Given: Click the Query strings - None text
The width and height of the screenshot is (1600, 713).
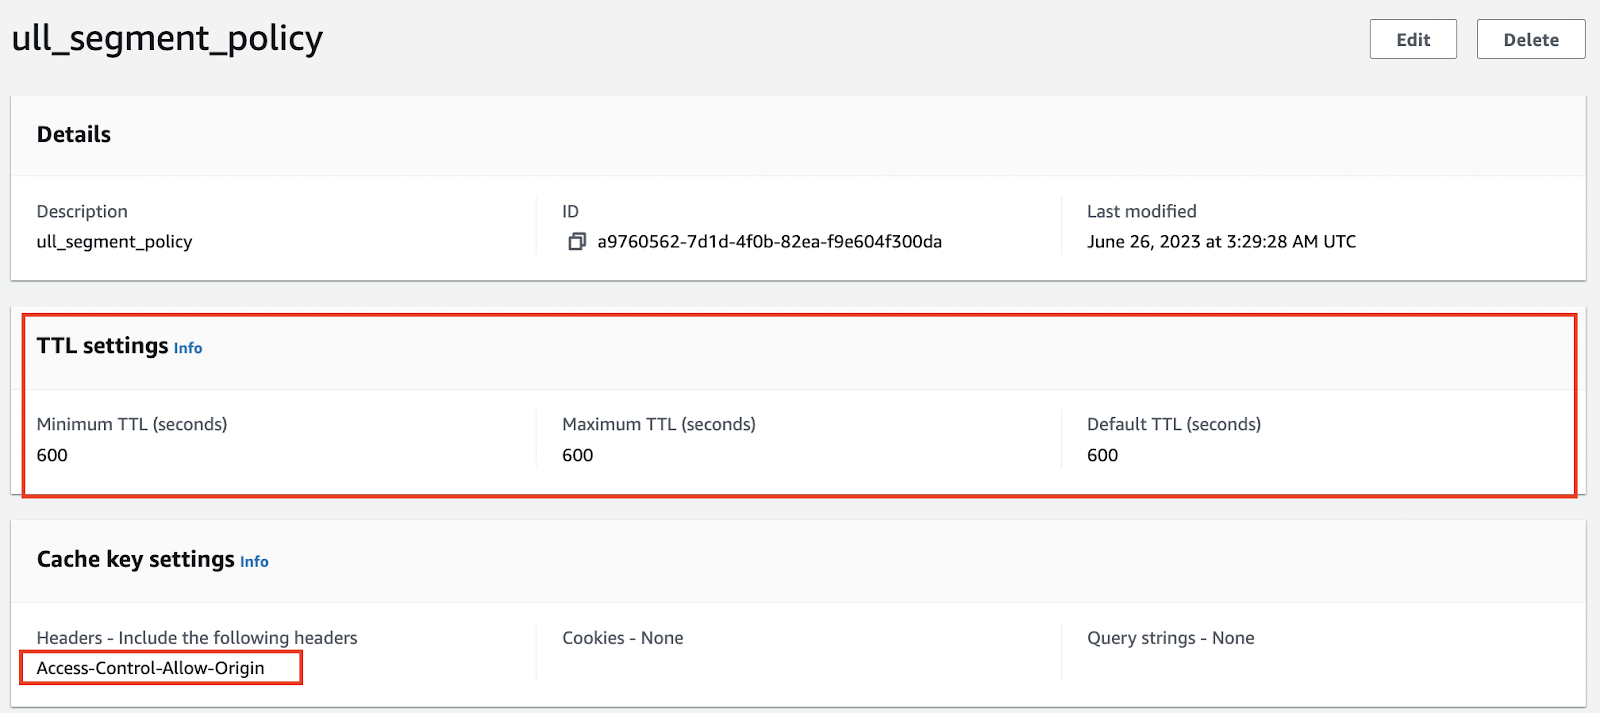Looking at the screenshot, I should pos(1170,638).
